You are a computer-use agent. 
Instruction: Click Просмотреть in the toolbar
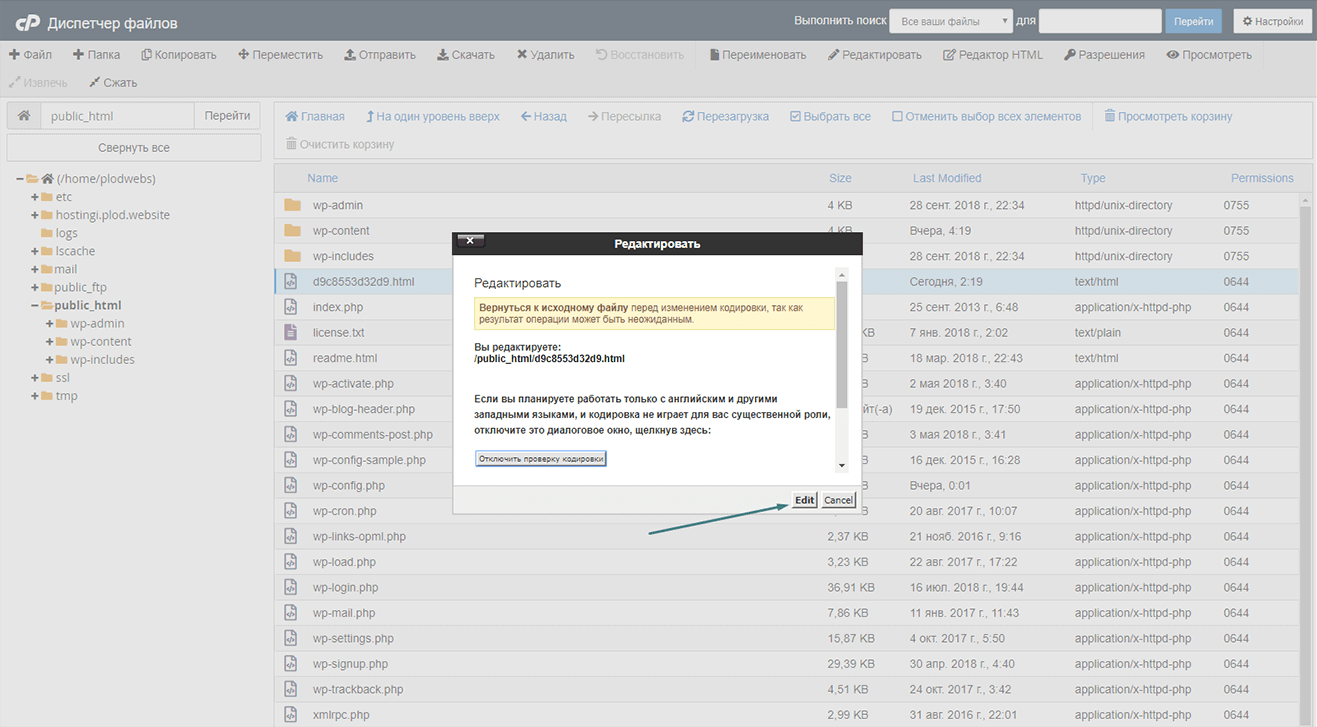point(1209,55)
